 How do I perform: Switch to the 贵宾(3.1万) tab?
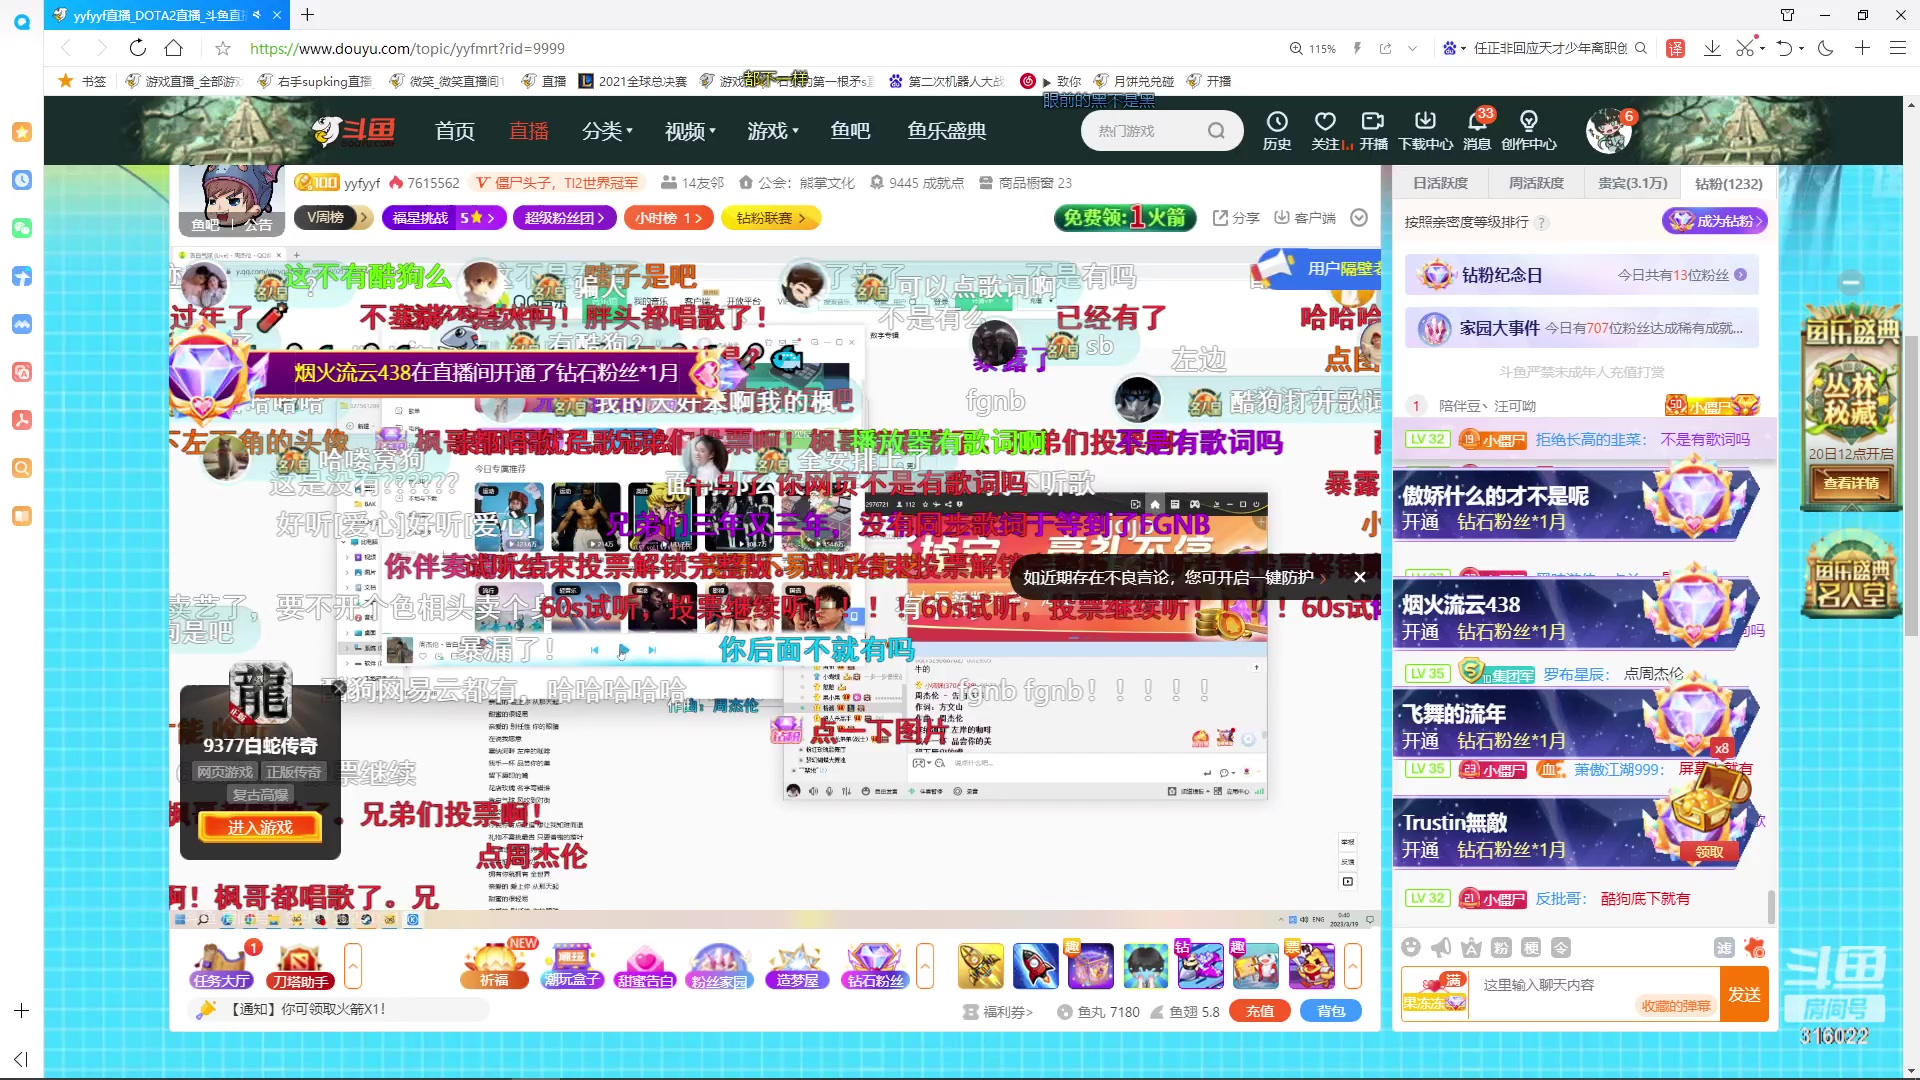1632,183
